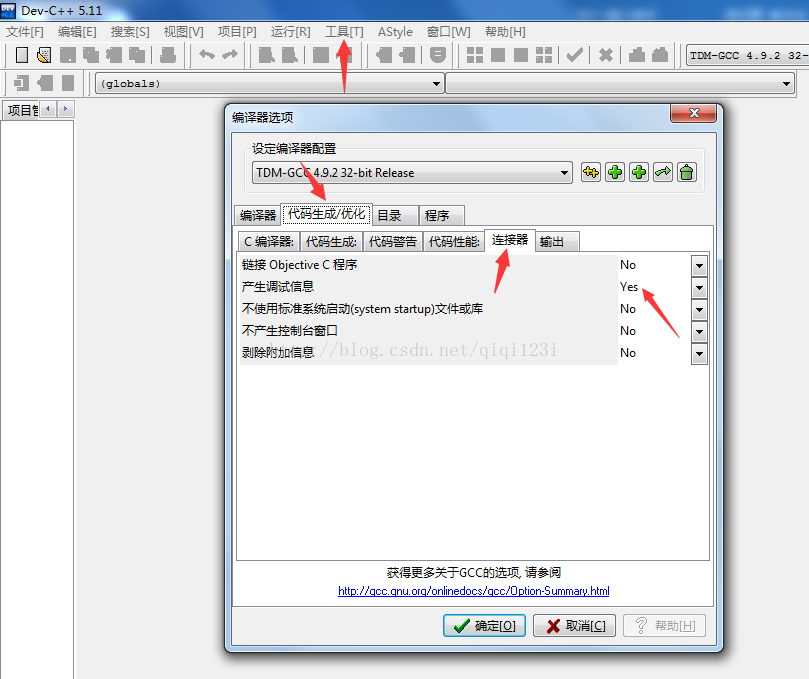Select the 代码警告 sub-tab
809x679 pixels.
coord(393,241)
